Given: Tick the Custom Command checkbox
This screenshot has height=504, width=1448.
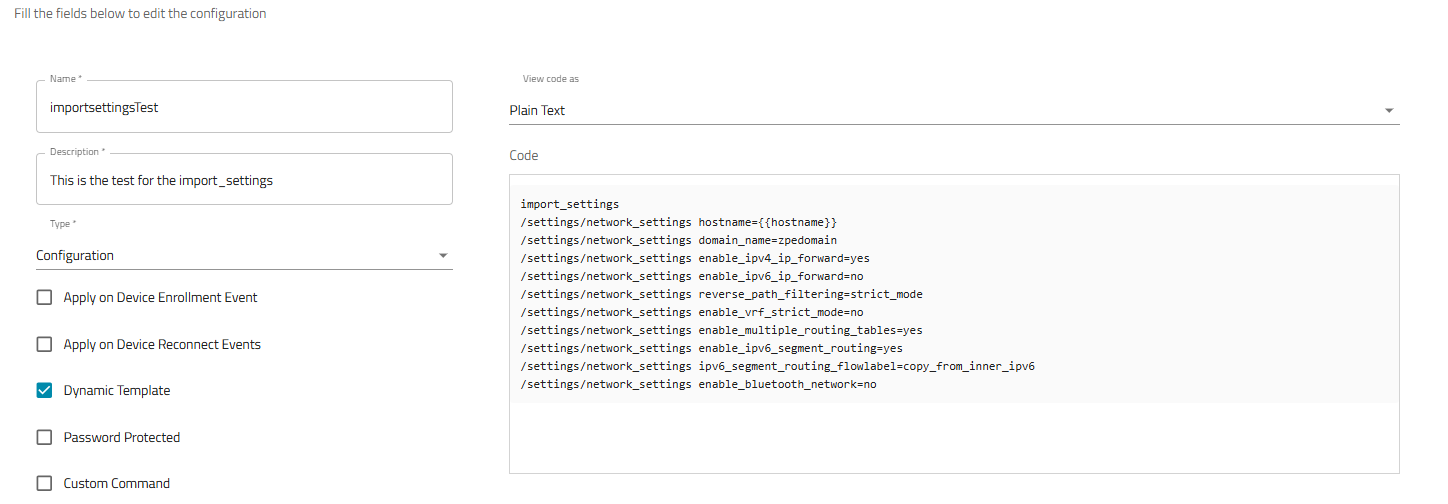Looking at the screenshot, I should pos(44,484).
